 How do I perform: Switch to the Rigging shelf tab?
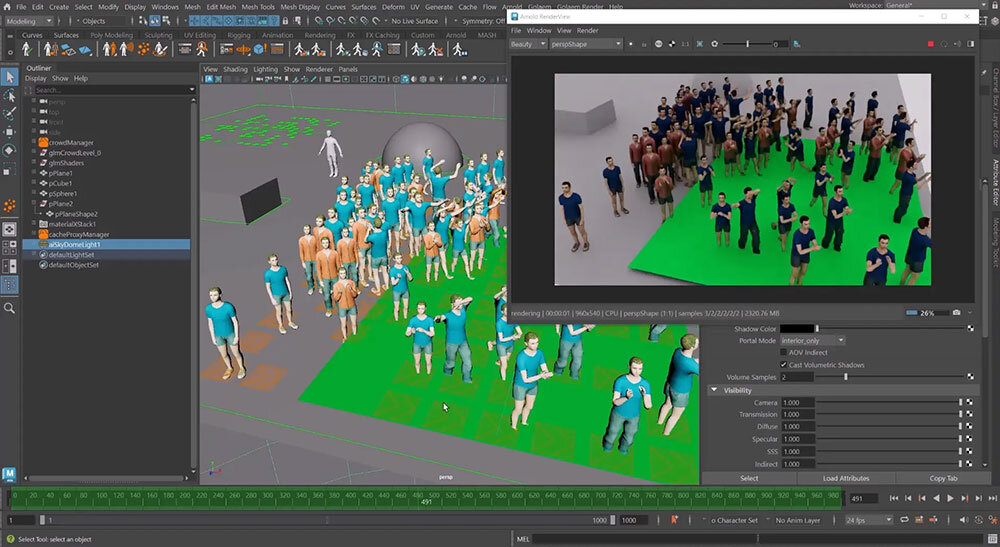[239, 35]
